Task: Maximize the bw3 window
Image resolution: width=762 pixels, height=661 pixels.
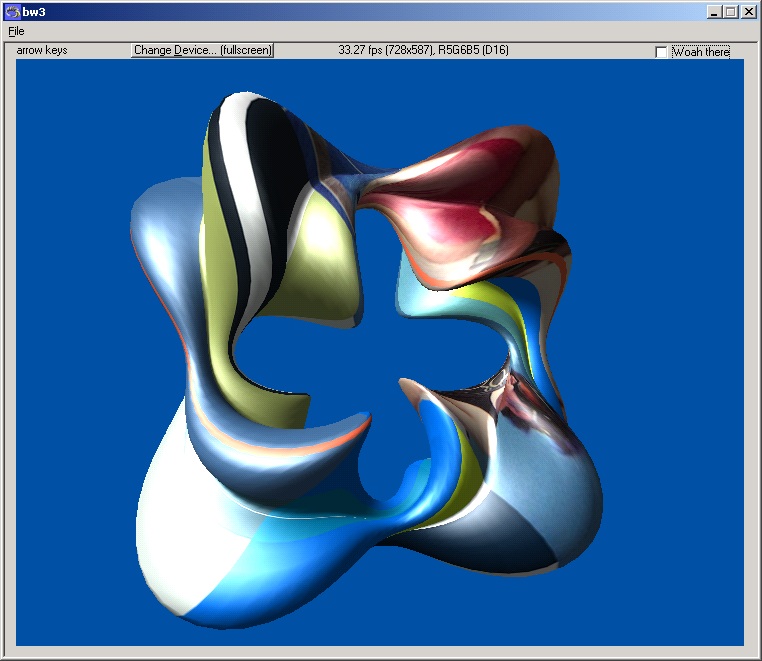Action: (x=731, y=12)
